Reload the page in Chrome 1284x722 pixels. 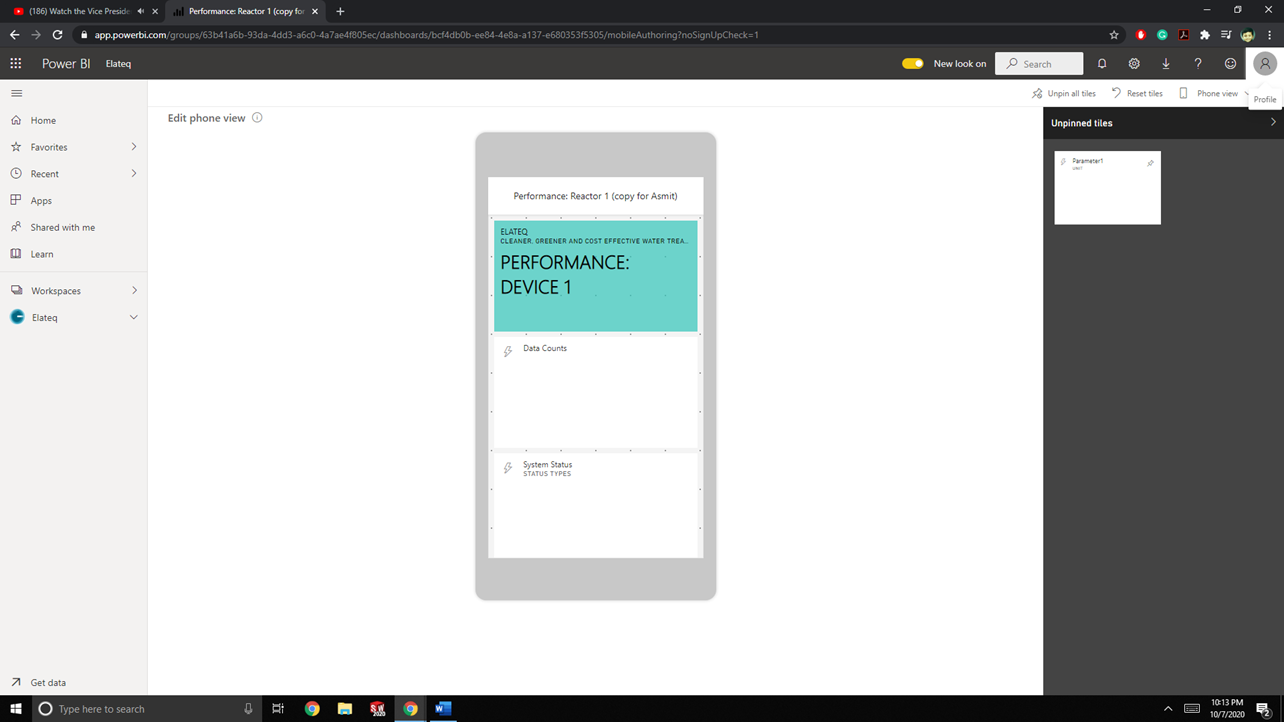[x=58, y=35]
